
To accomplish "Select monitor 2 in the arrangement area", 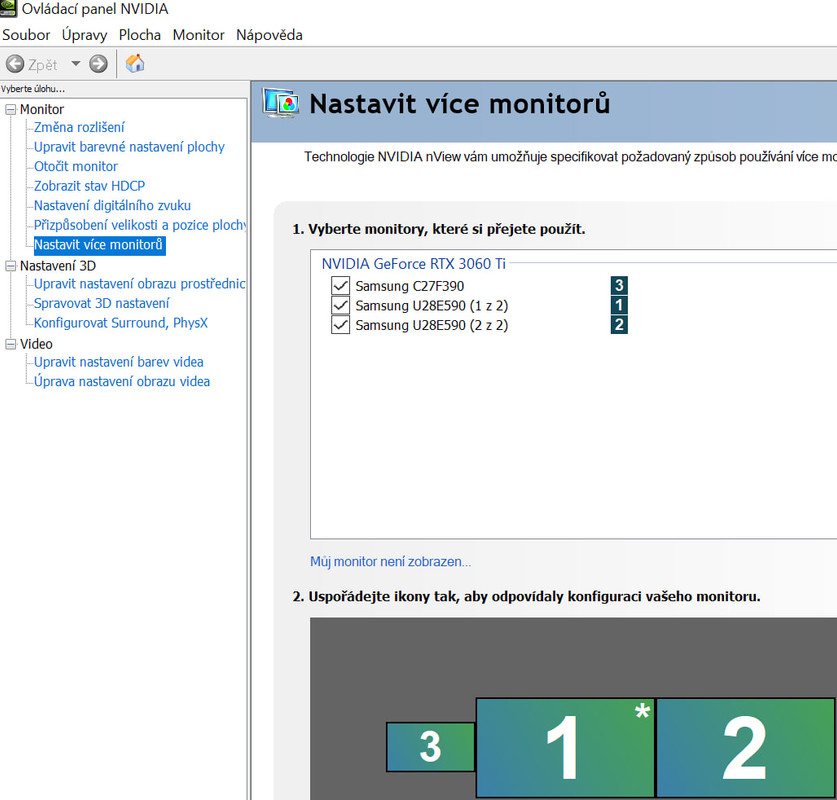I will coord(745,747).
